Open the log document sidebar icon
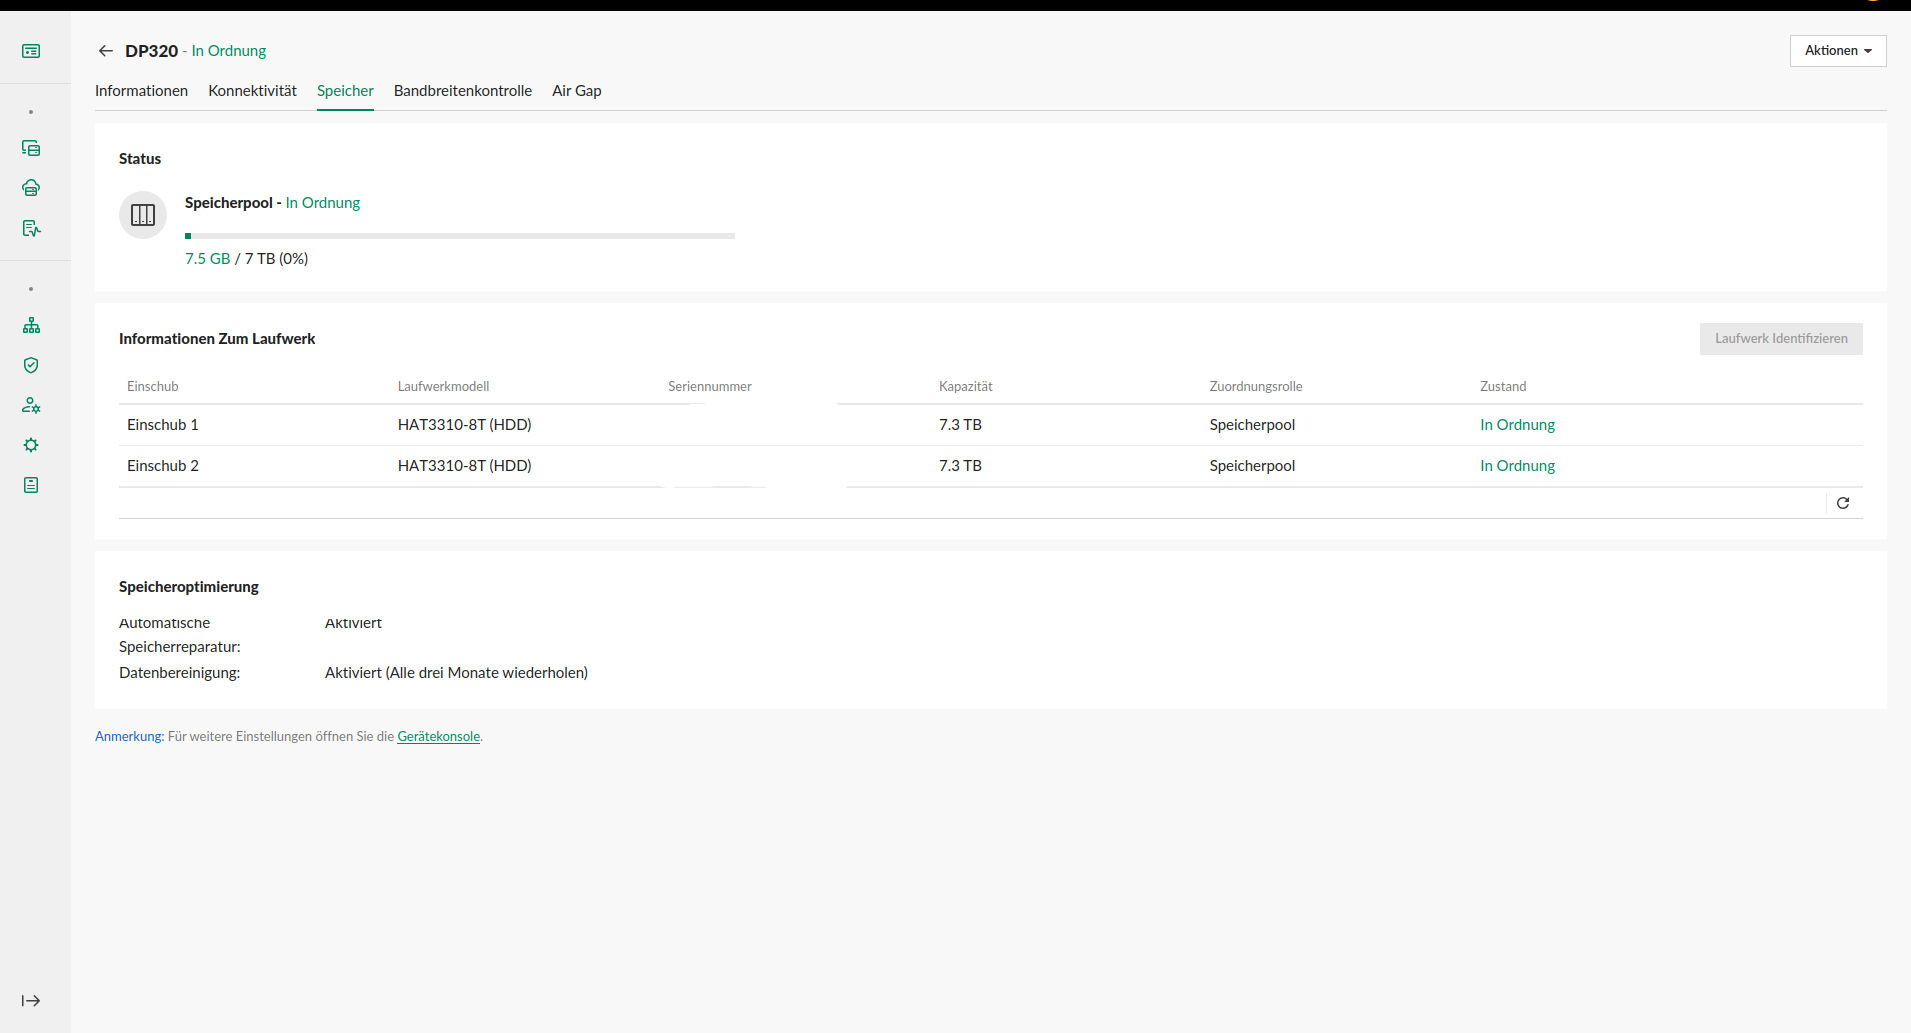1911x1033 pixels. click(x=31, y=485)
